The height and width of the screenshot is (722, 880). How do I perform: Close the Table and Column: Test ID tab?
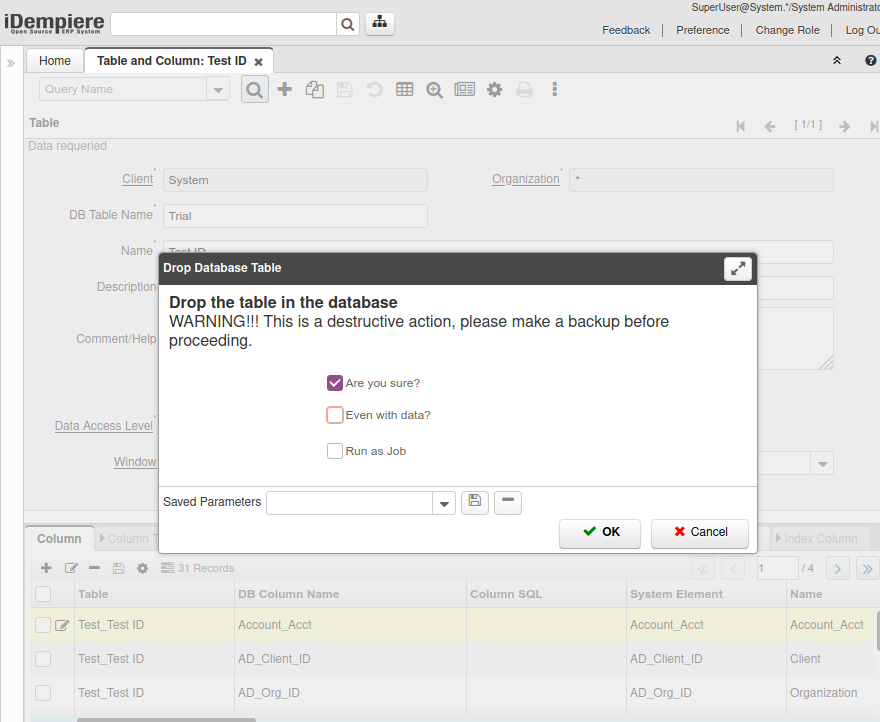[x=259, y=62]
